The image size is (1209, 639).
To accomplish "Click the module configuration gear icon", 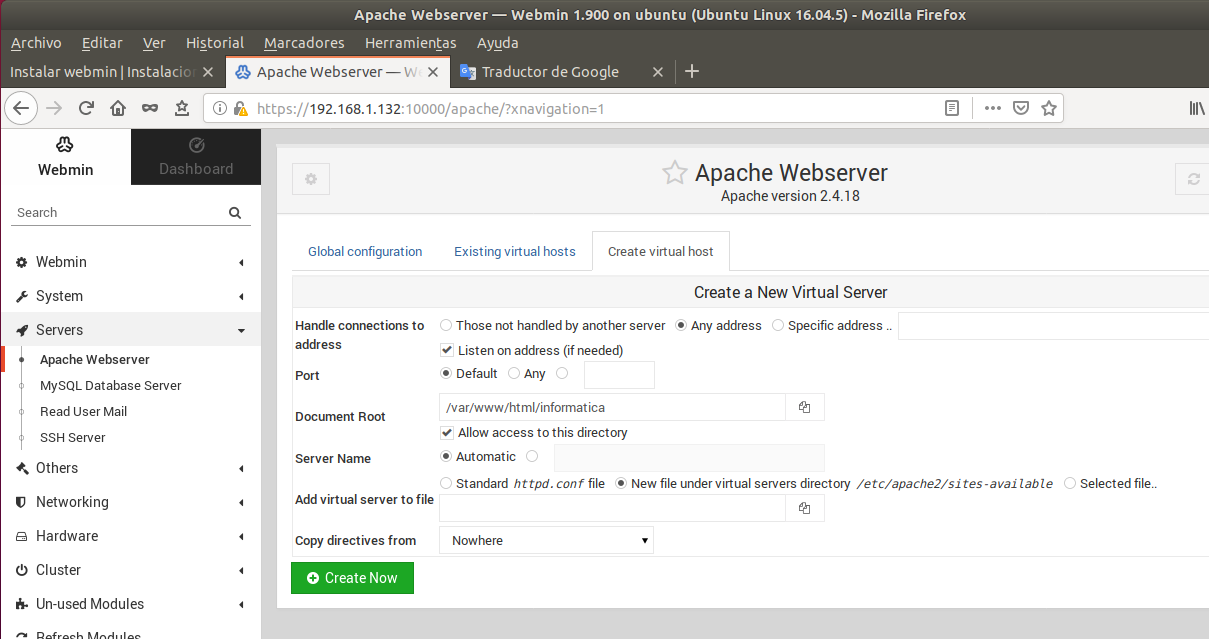I will click(x=311, y=179).
